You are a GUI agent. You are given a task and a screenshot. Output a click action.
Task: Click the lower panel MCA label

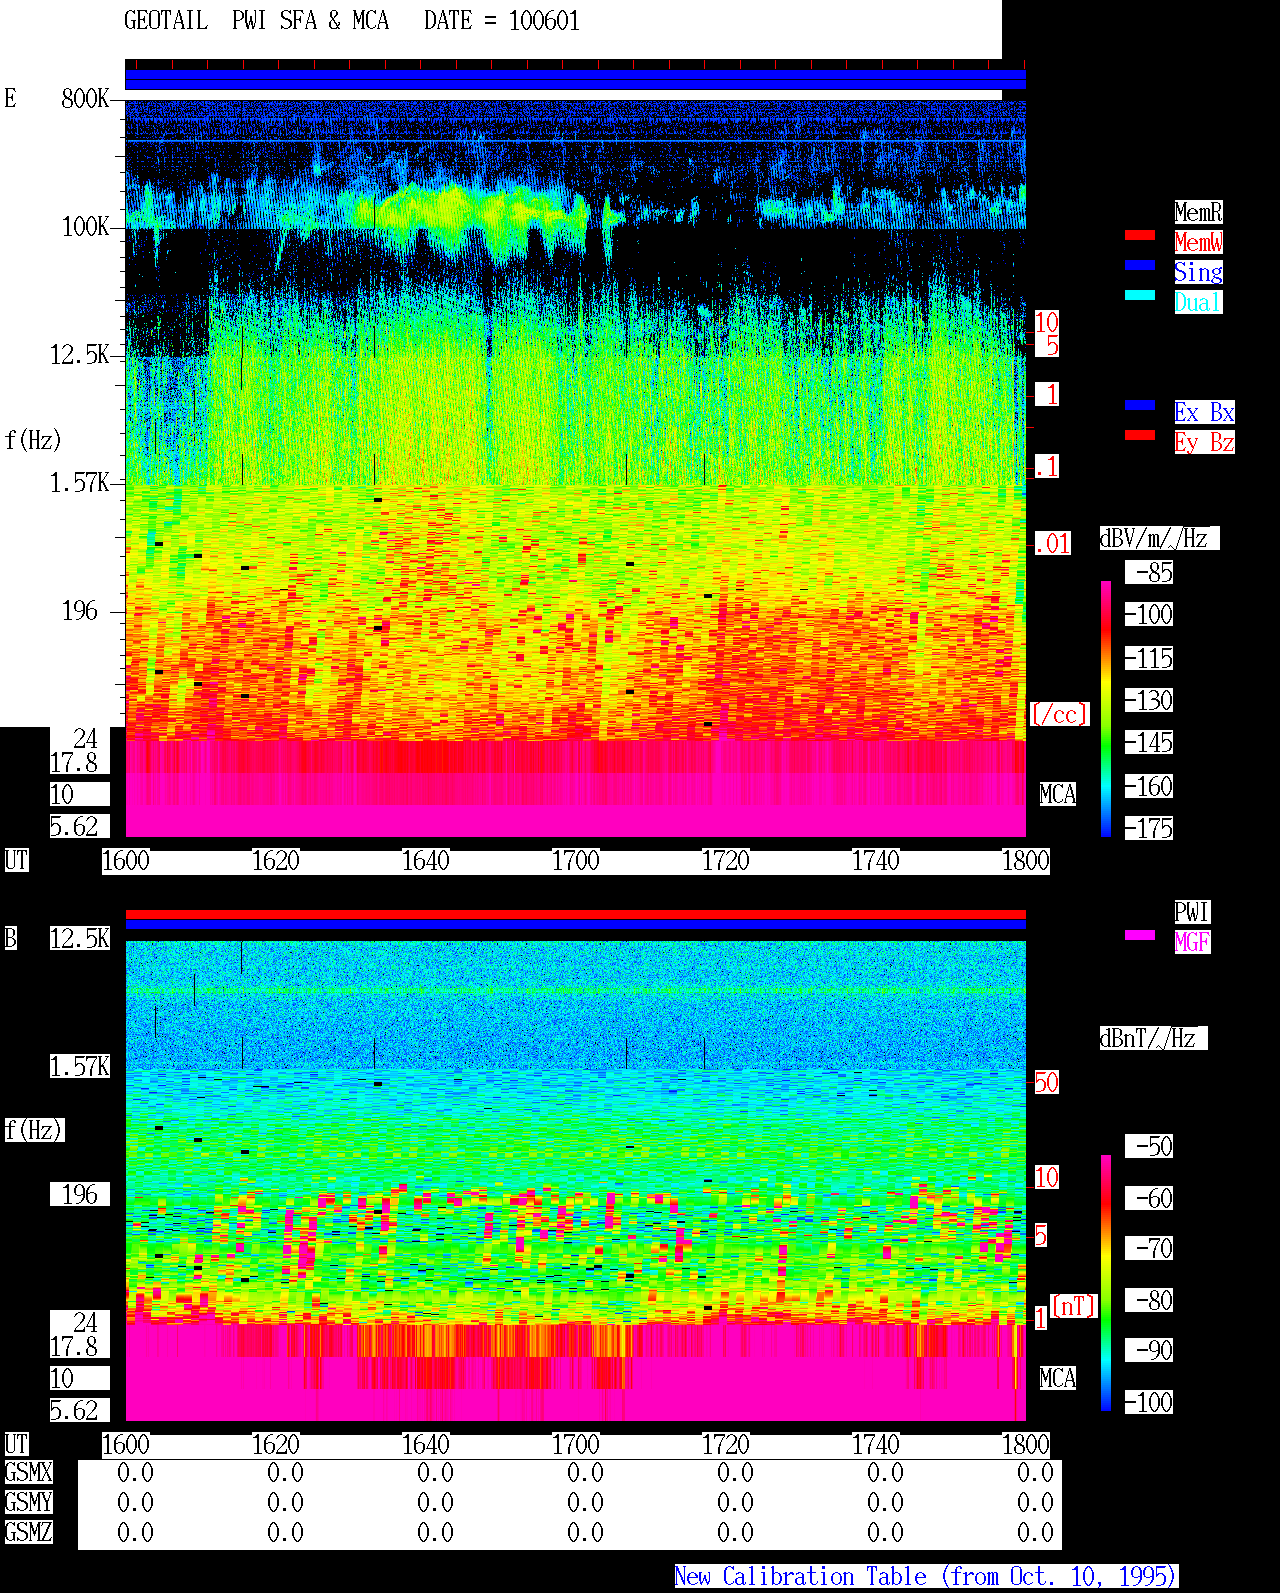point(1058,1379)
